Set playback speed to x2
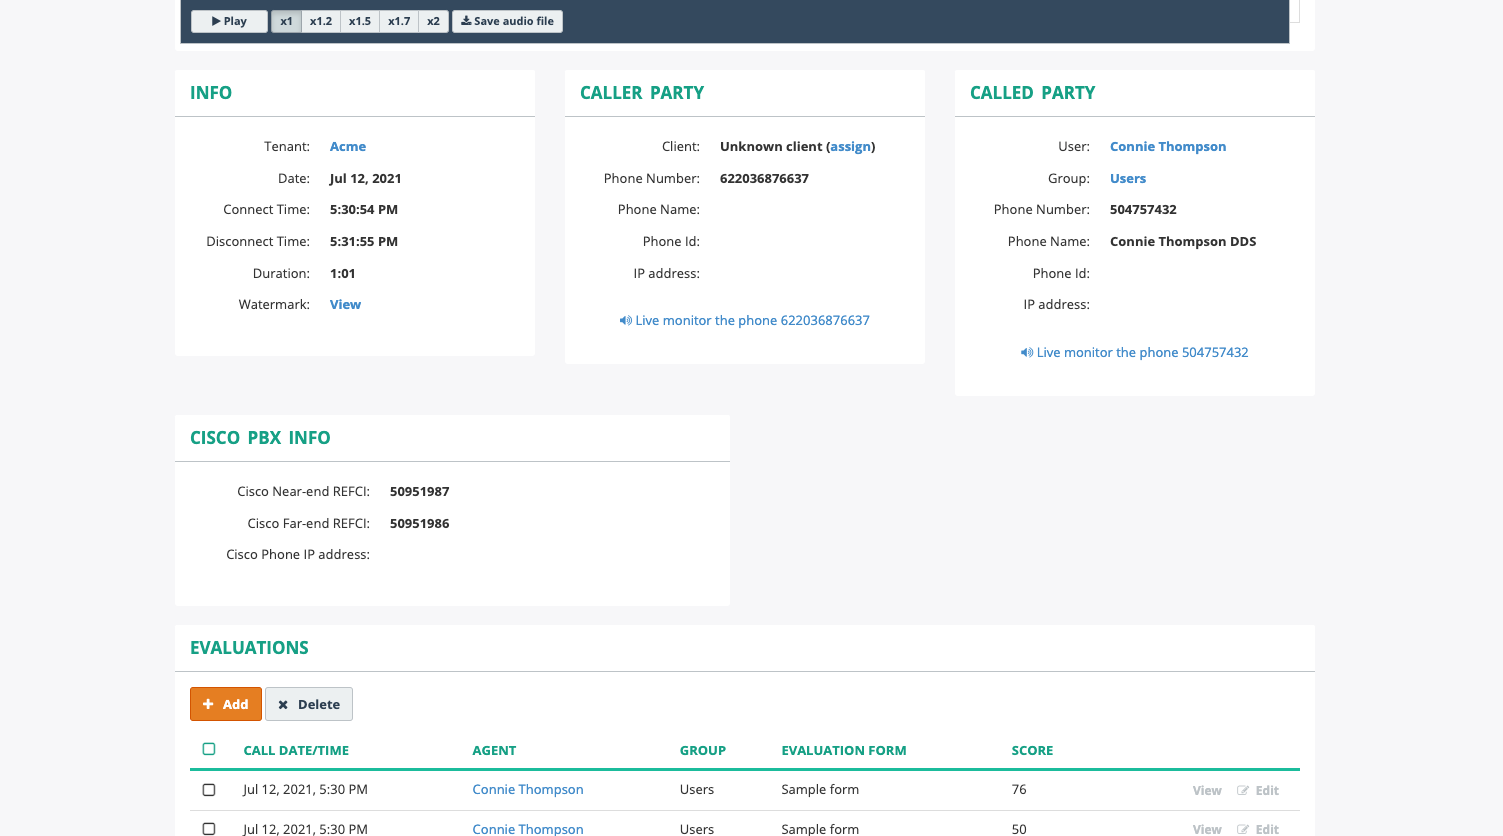Viewport: 1503px width, 836px height. (433, 21)
